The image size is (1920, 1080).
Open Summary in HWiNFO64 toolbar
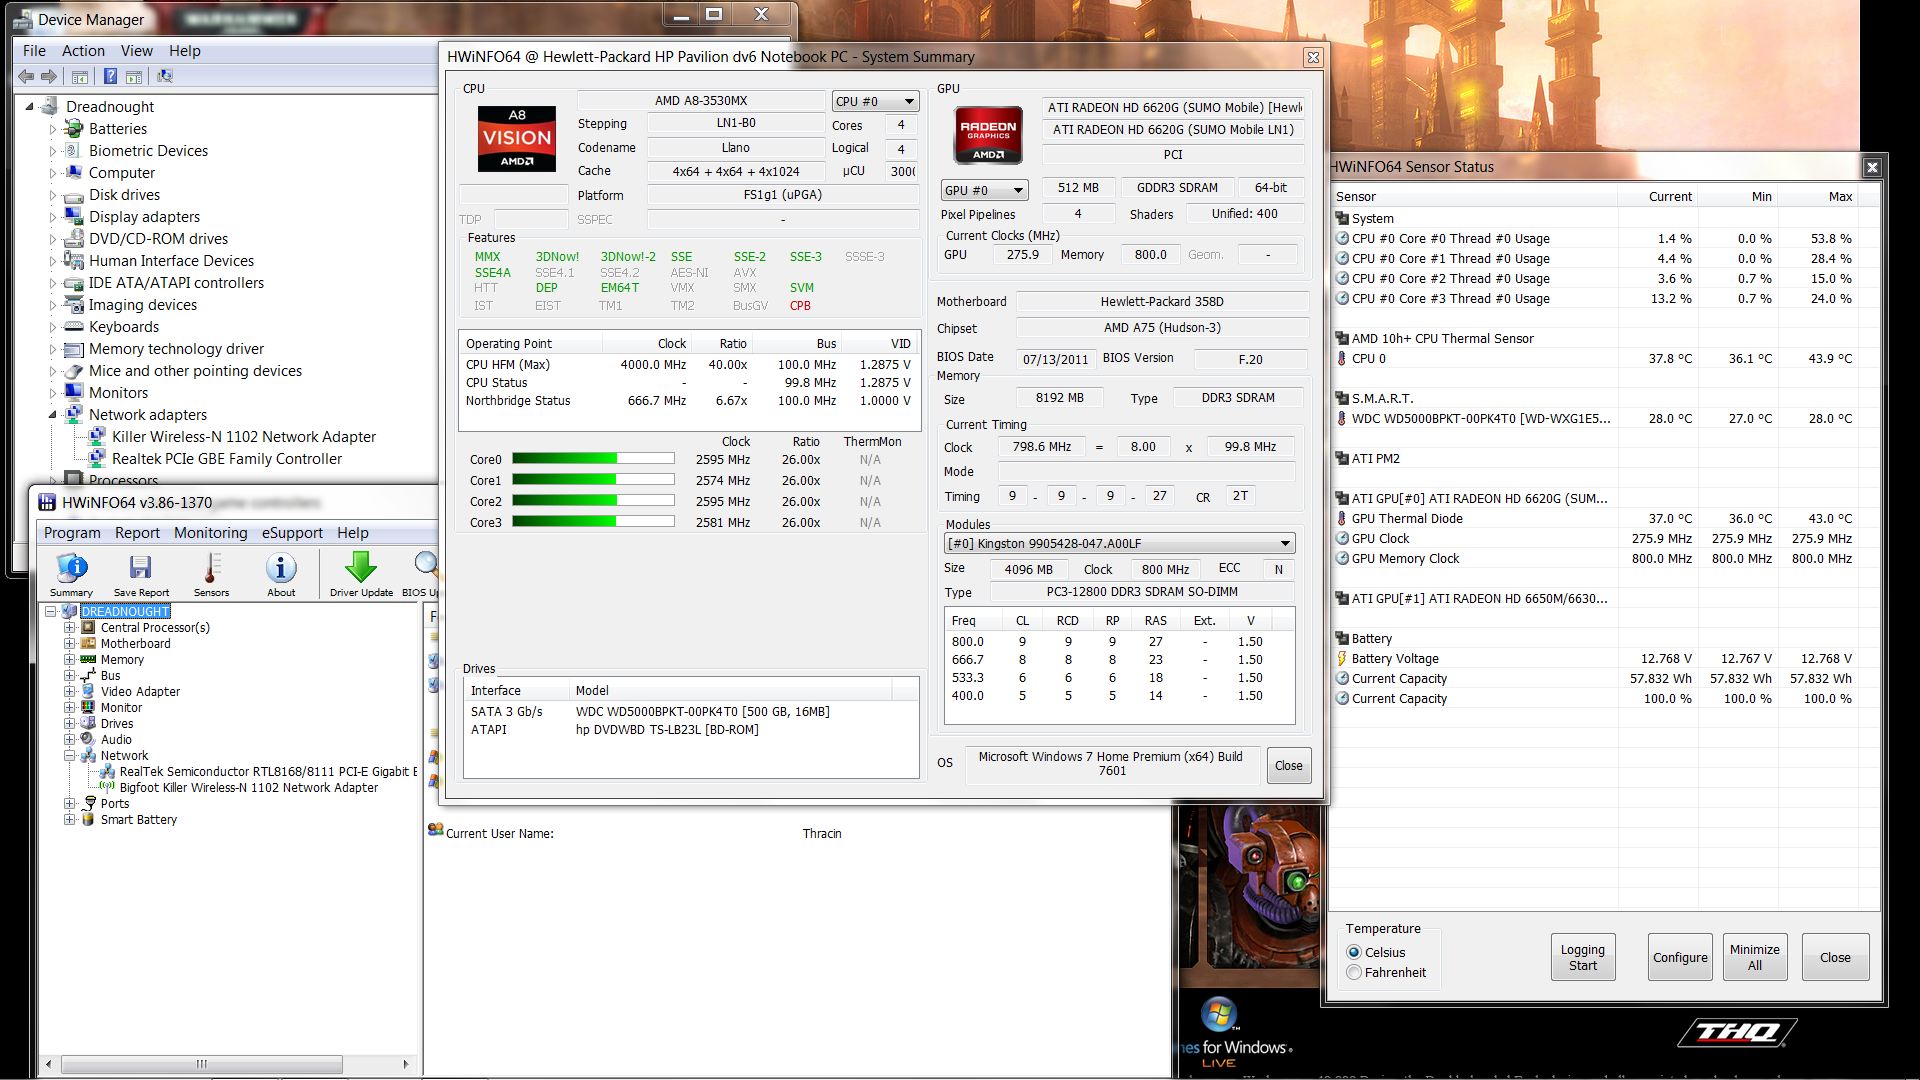pyautogui.click(x=71, y=575)
